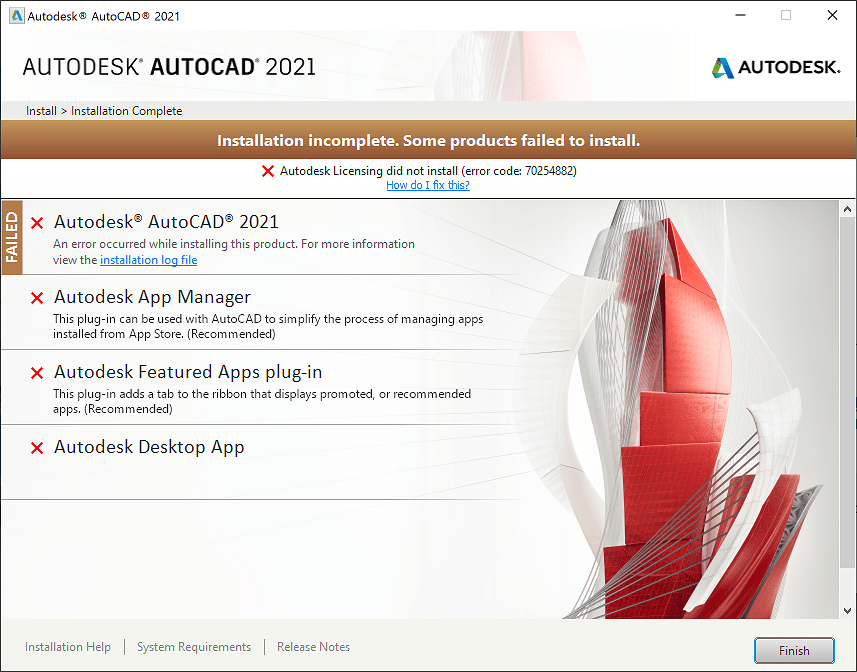
Task: Click the vertical FAILED label
Action: pos(12,237)
